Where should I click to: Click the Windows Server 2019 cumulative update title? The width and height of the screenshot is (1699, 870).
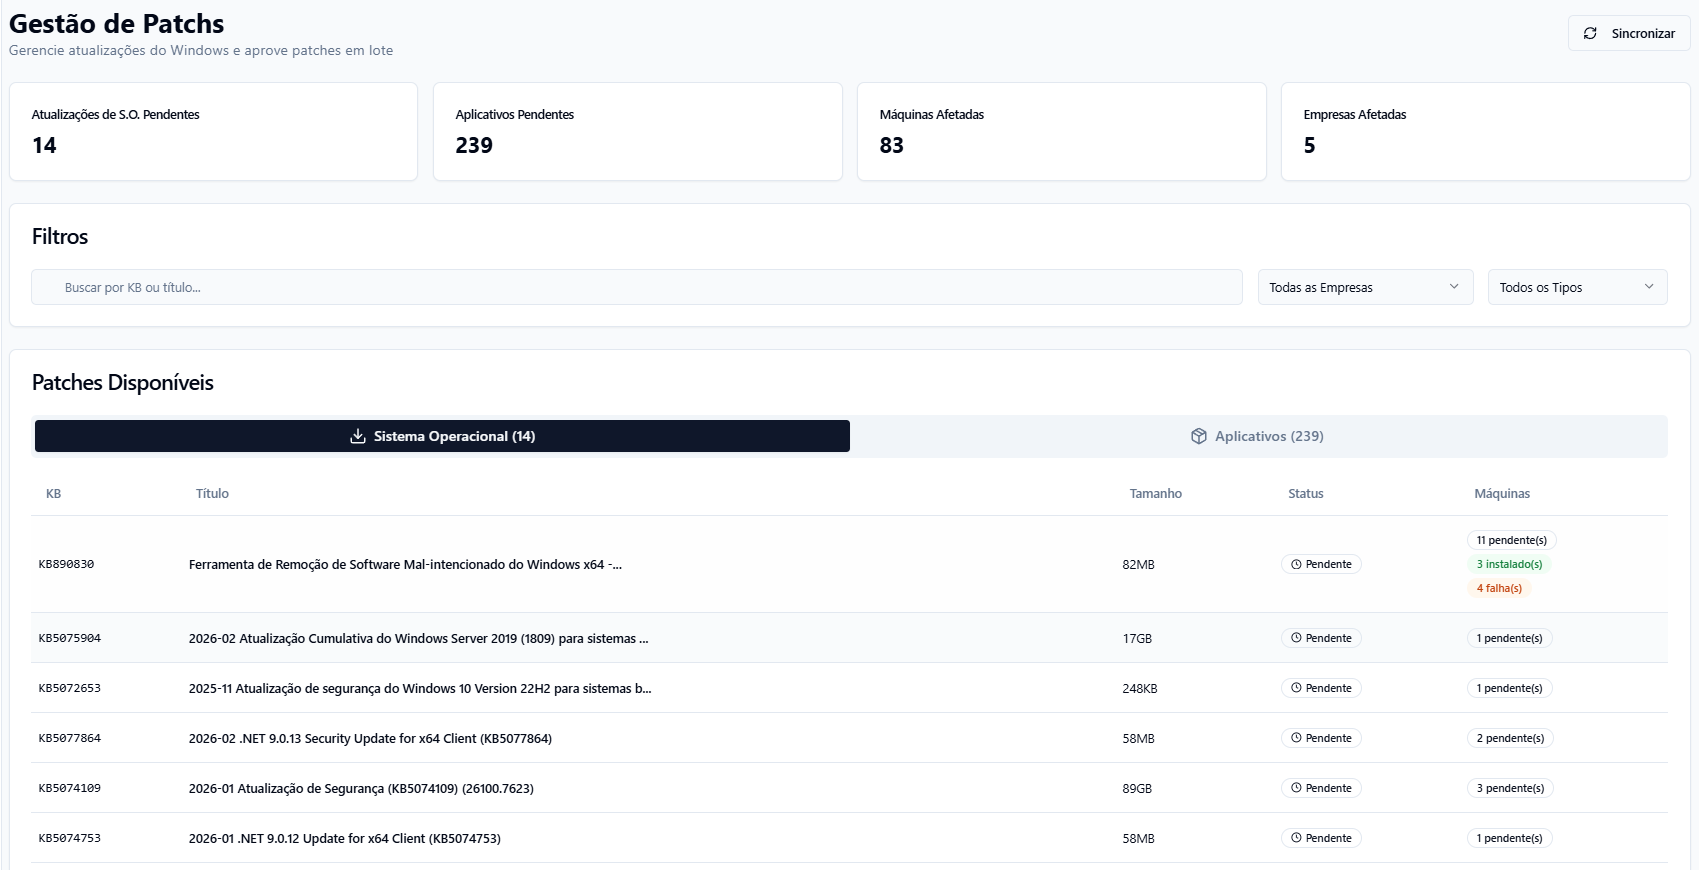pos(418,639)
